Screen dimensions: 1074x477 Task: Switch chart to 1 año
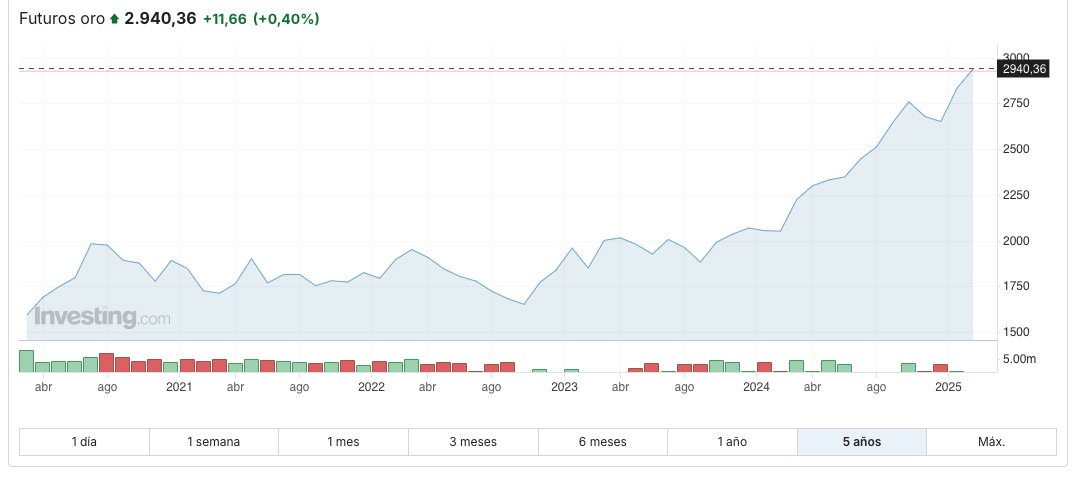pos(732,442)
